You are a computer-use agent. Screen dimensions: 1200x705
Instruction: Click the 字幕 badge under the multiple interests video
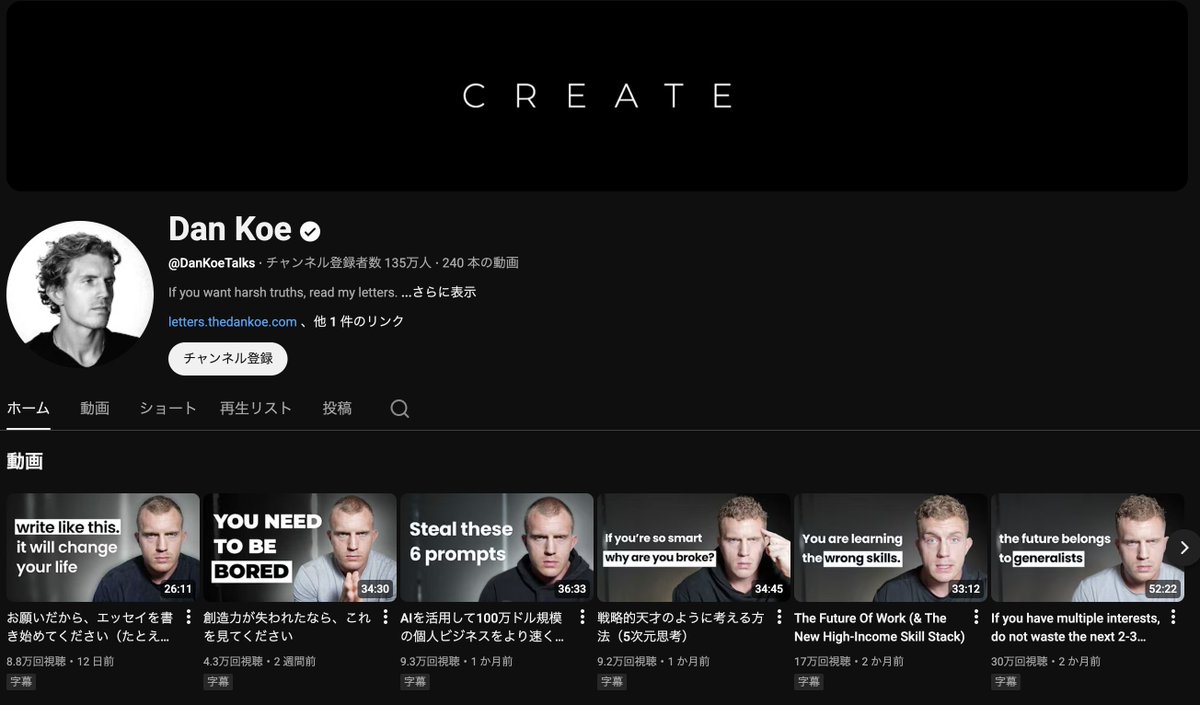(1005, 682)
